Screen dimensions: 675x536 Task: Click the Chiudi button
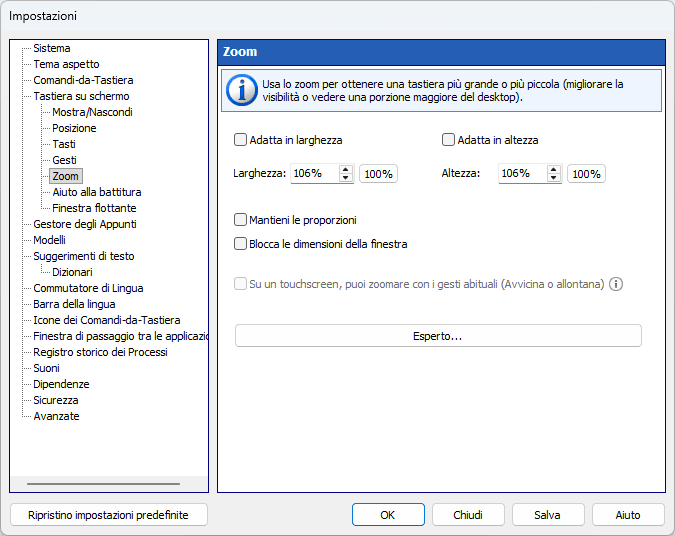click(x=468, y=515)
